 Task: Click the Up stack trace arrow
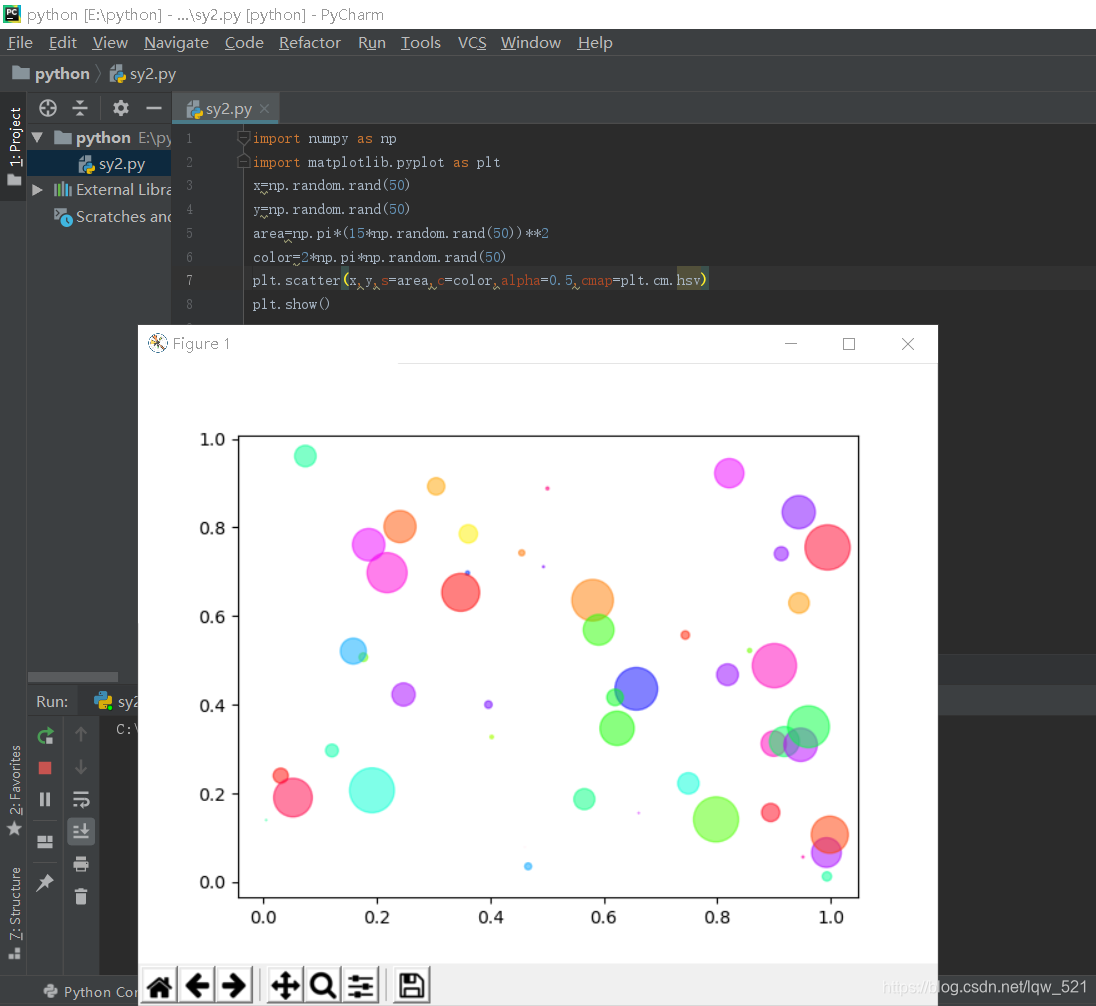[x=81, y=734]
